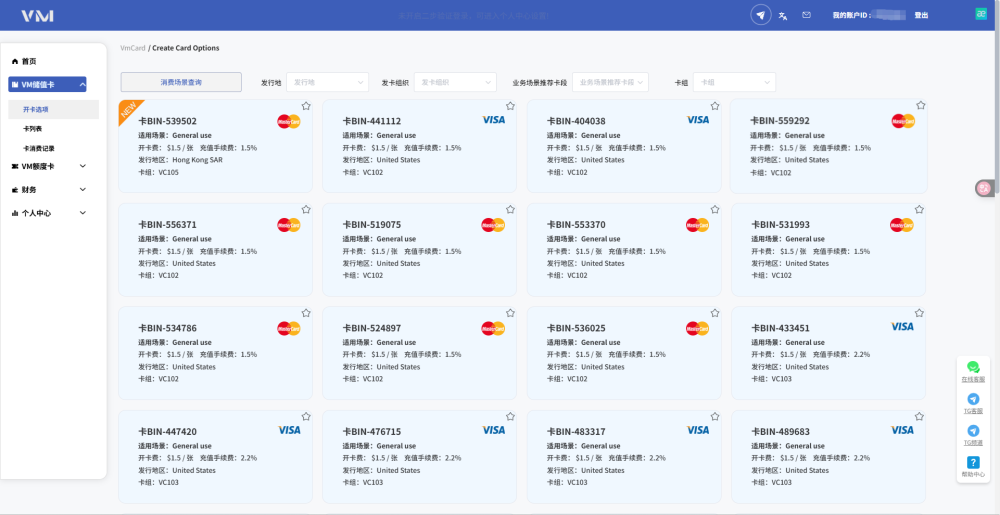Toggle the favorite star on card BIN-441112
This screenshot has width=1000, height=515.
510,106
